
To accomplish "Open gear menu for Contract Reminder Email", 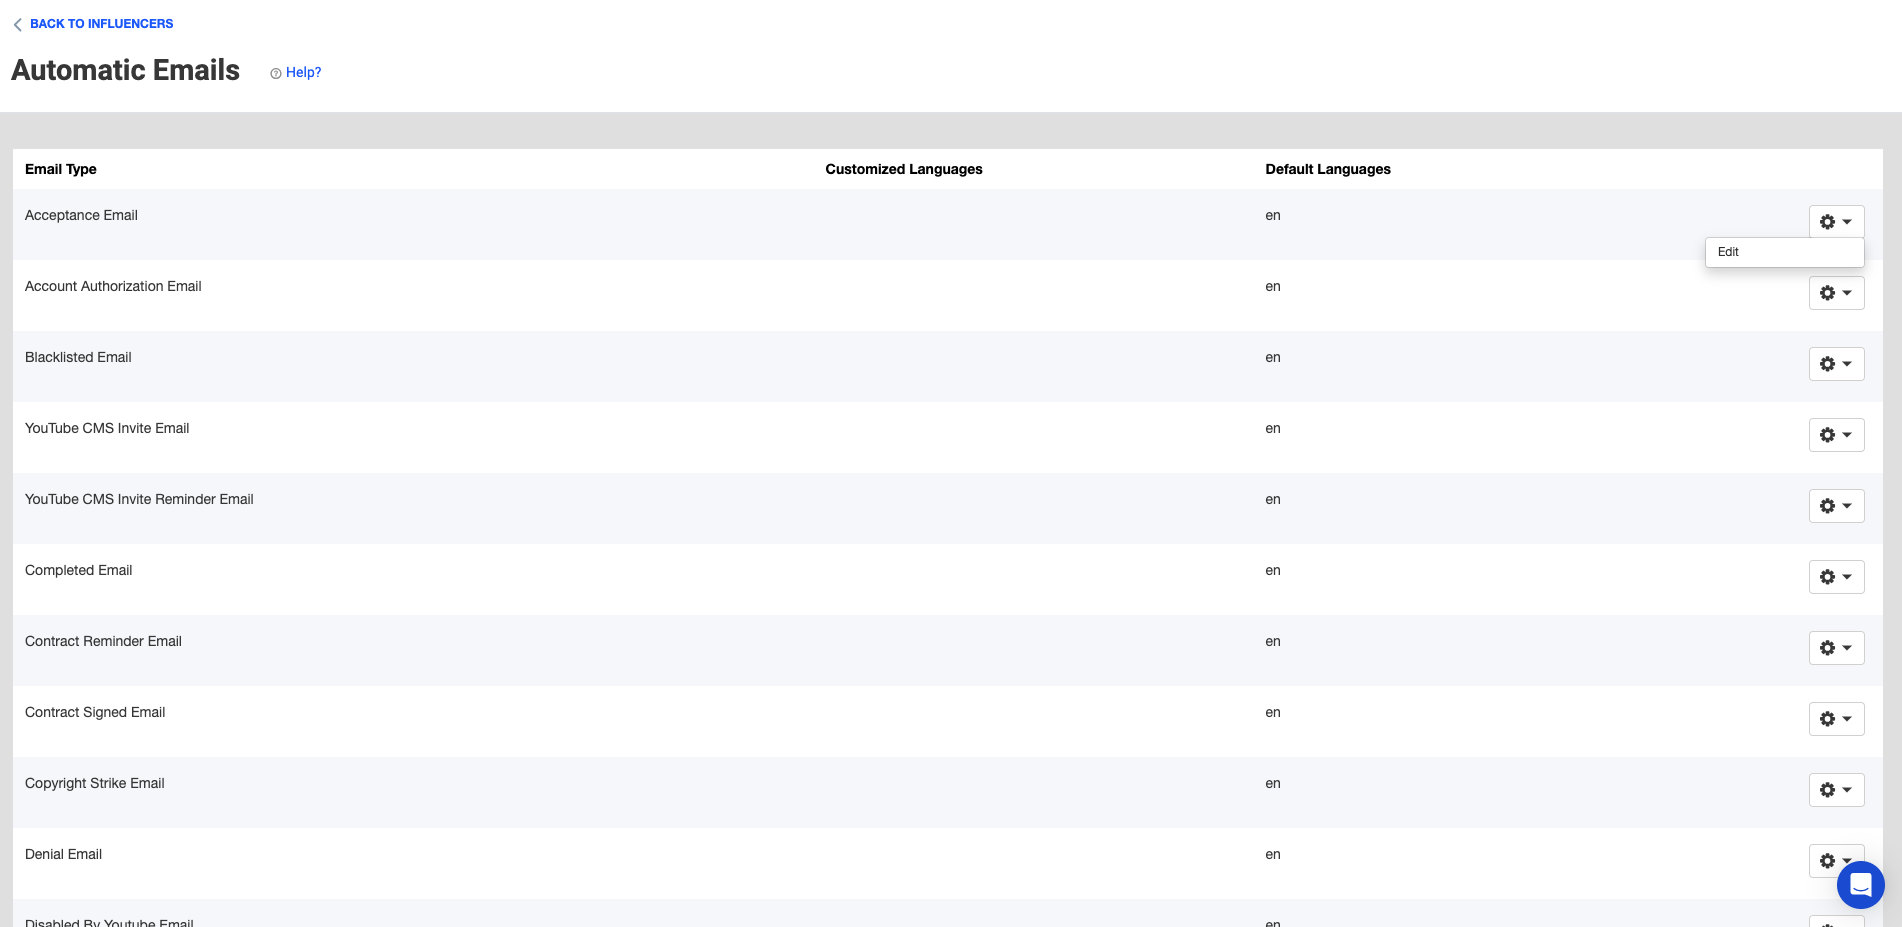I will (1836, 648).
